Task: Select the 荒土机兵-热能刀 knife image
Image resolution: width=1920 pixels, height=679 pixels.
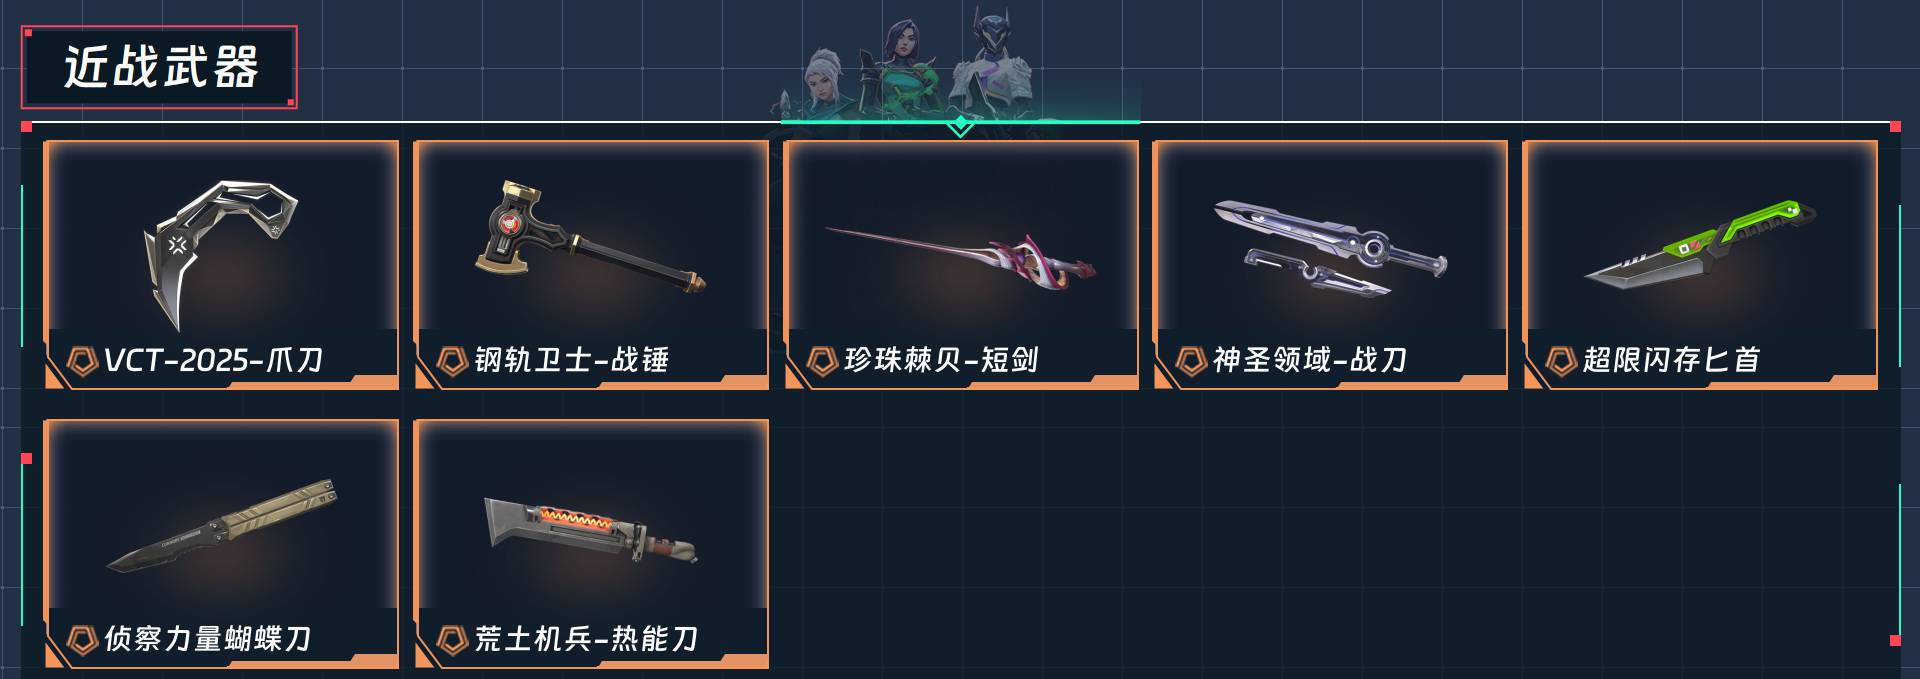Action: (x=591, y=530)
